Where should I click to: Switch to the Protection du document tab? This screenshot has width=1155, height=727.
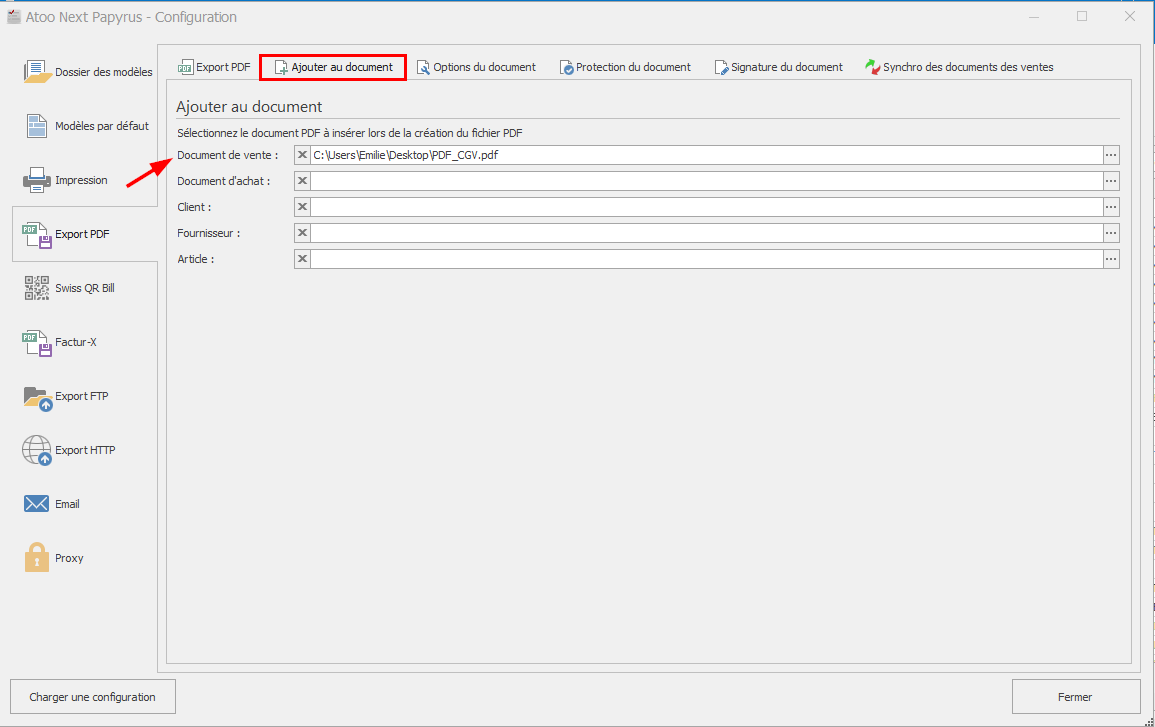(x=625, y=67)
